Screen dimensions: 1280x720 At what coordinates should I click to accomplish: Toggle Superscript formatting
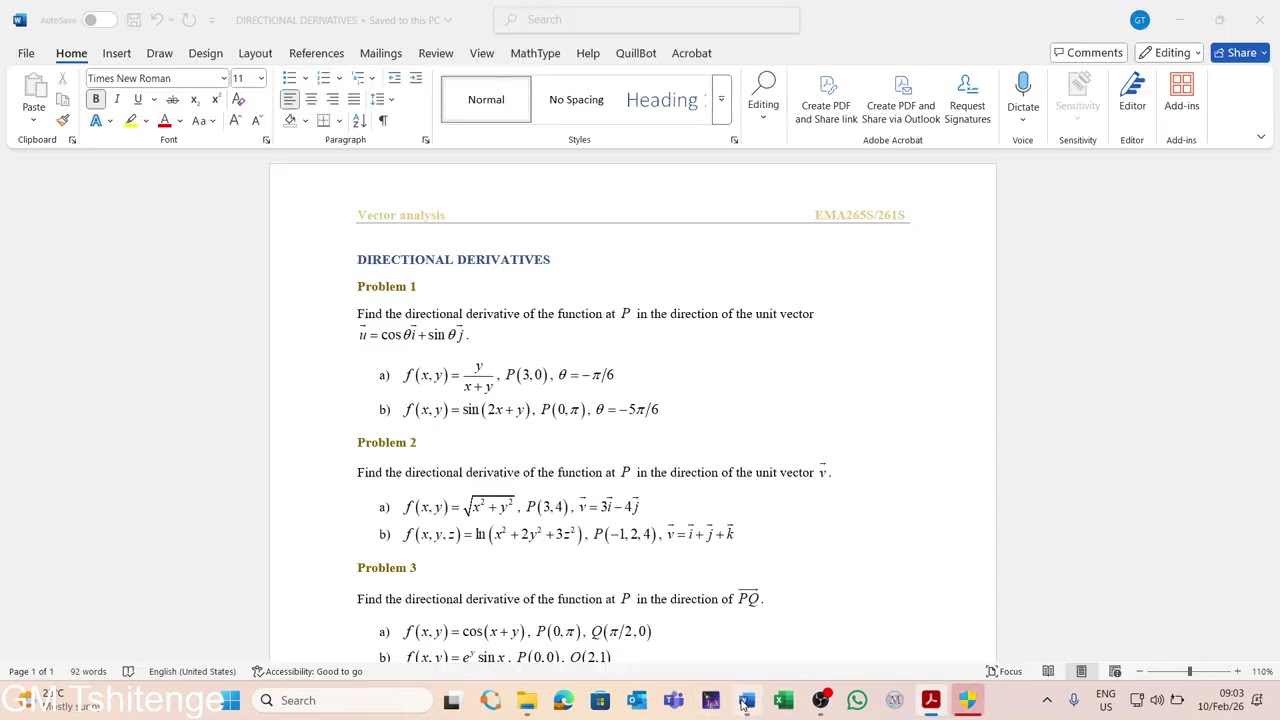tap(215, 99)
